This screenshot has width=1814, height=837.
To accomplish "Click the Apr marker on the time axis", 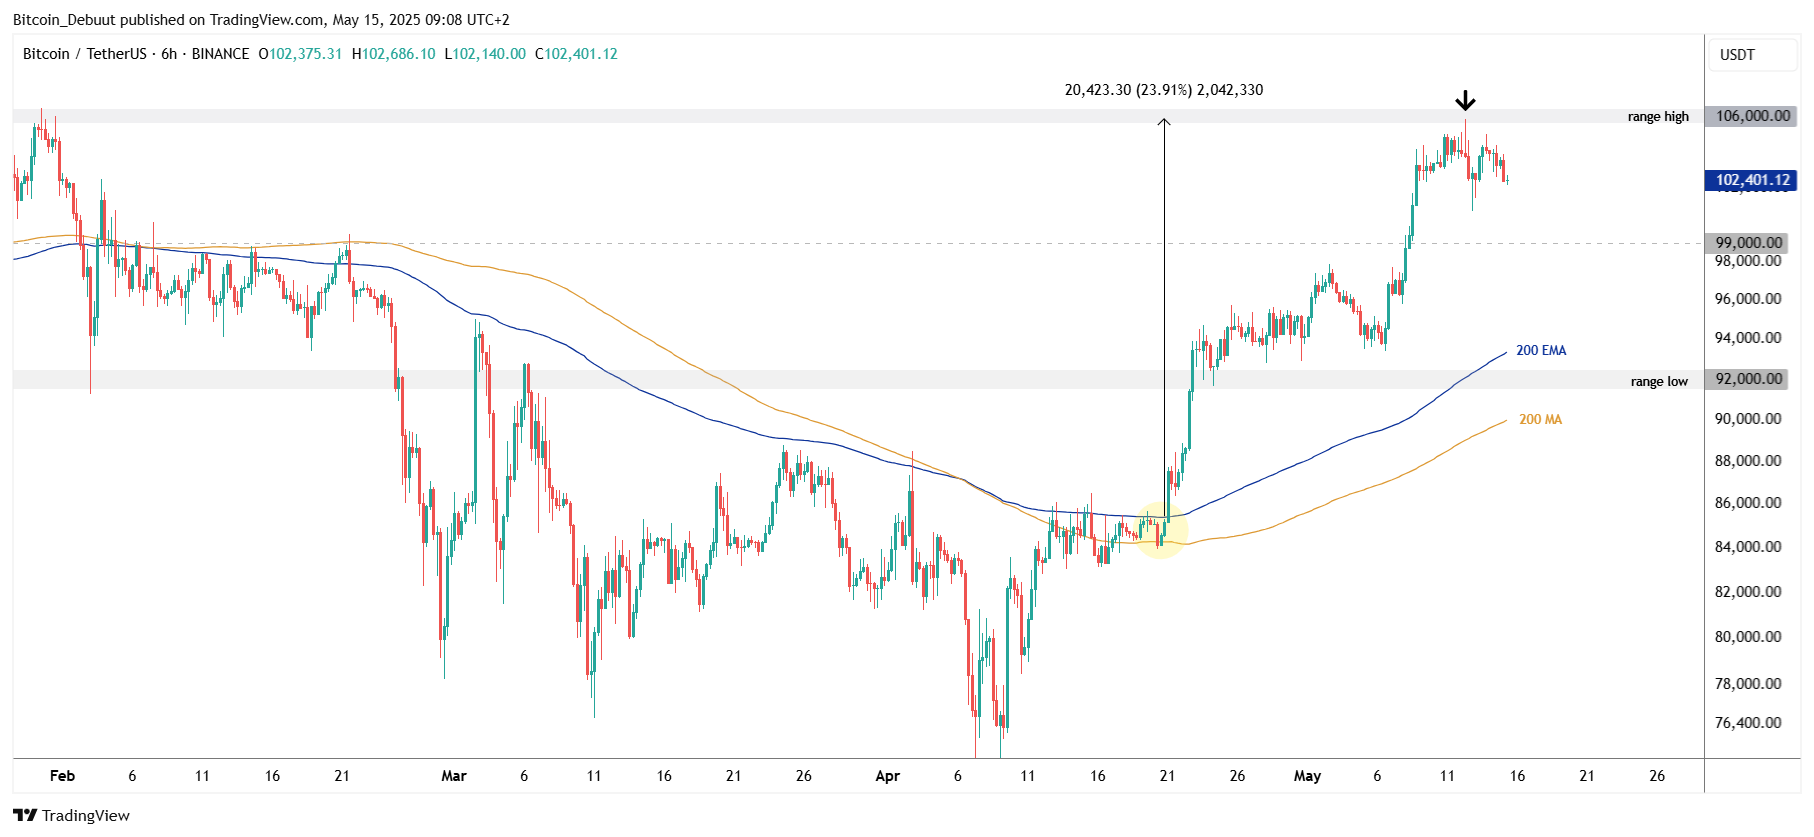I will click(x=887, y=776).
